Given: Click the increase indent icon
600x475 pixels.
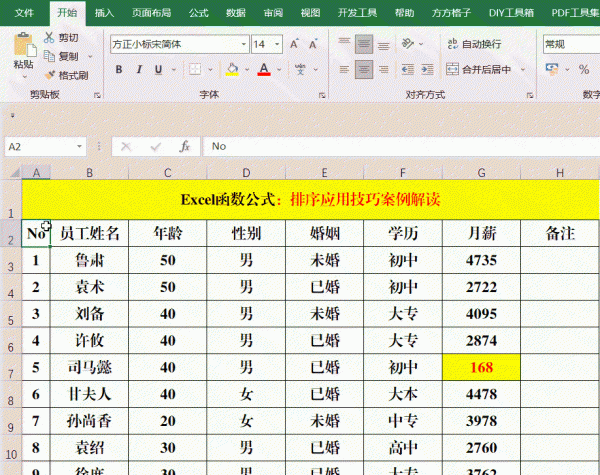Looking at the screenshot, I should pyautogui.click(x=427, y=69).
